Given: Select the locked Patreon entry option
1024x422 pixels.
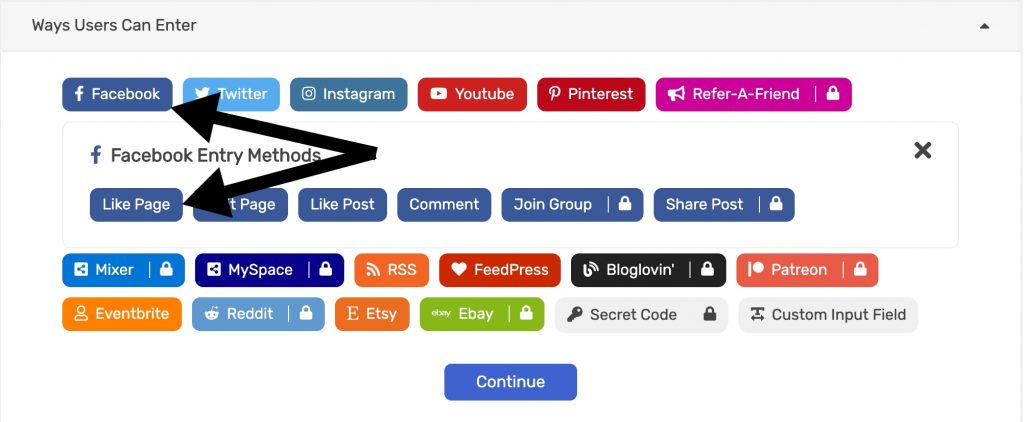Looking at the screenshot, I should click(x=807, y=270).
